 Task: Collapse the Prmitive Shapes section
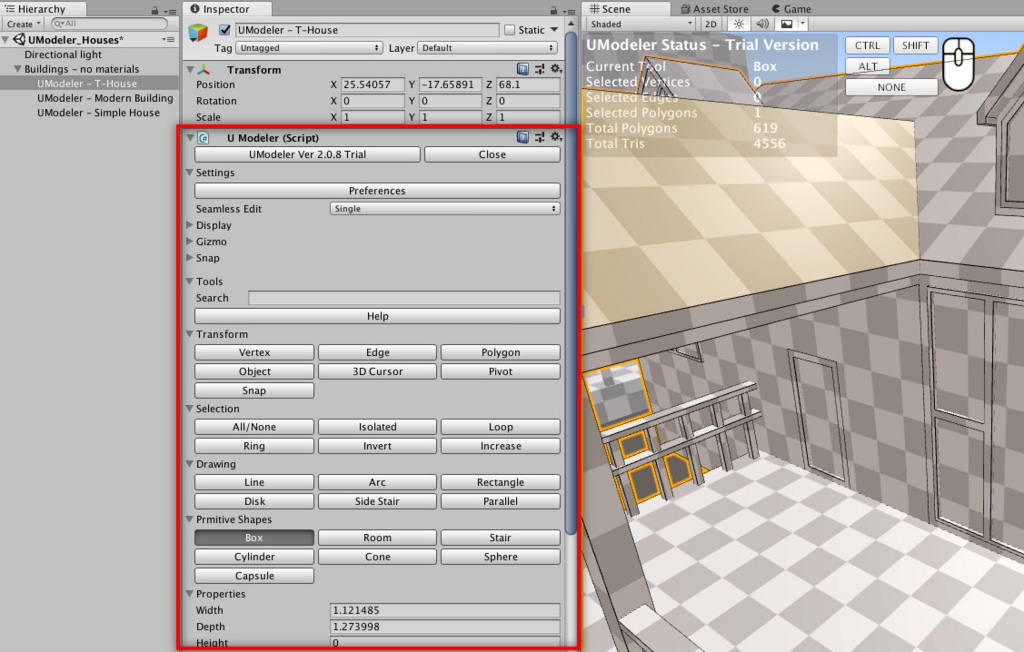[190, 519]
